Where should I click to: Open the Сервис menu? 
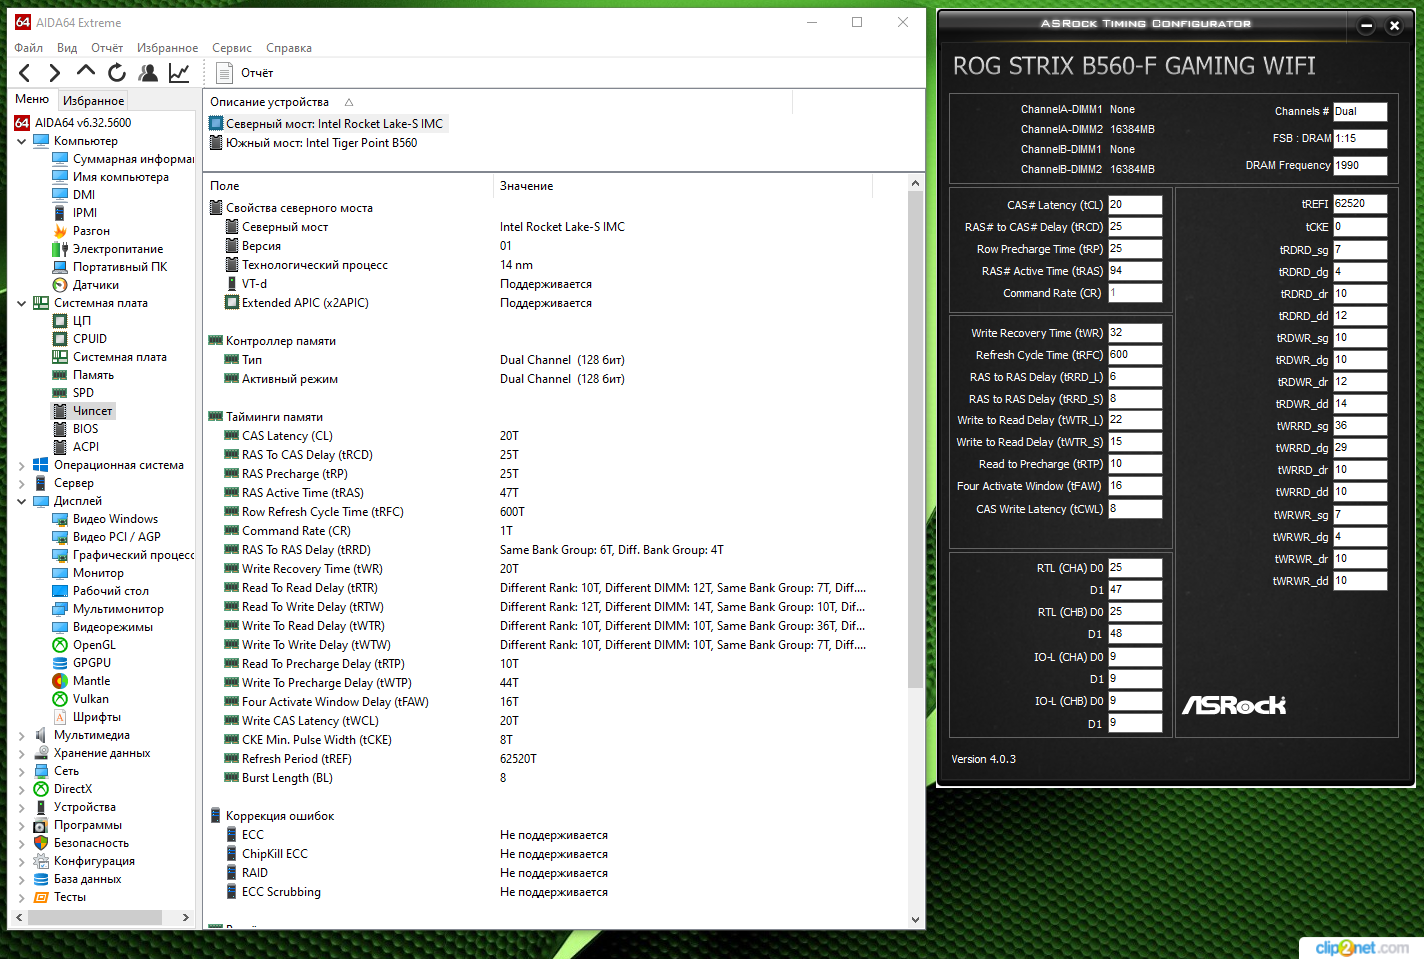point(232,48)
